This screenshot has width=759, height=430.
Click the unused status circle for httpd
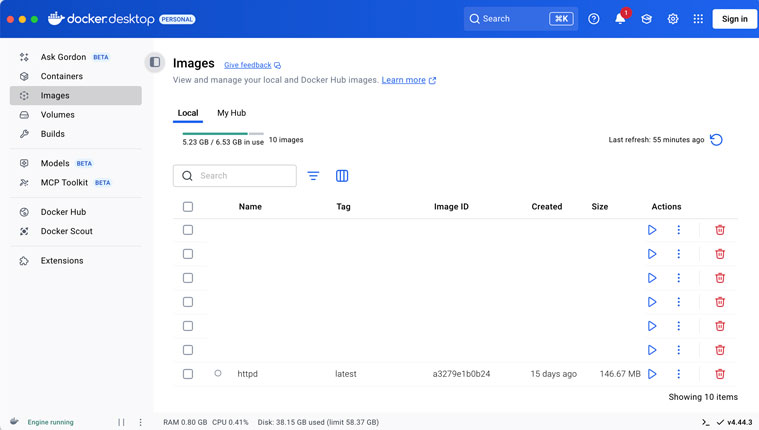pyautogui.click(x=218, y=373)
